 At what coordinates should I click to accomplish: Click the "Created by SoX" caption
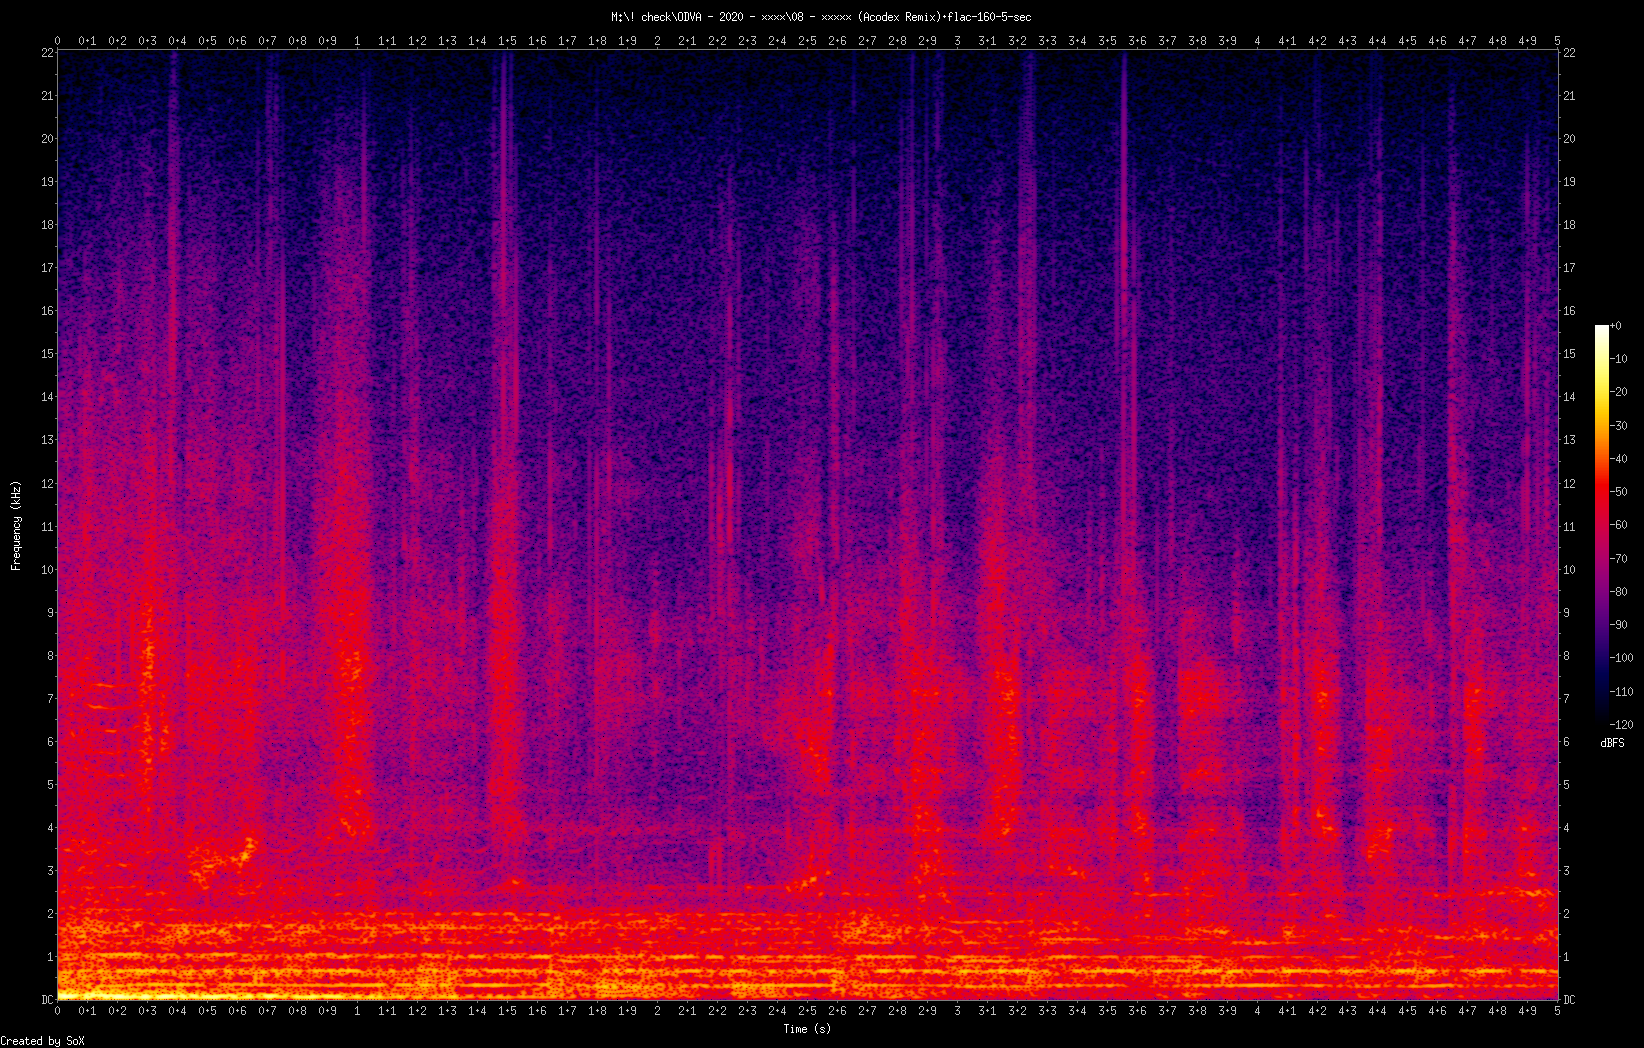pos(42,1041)
